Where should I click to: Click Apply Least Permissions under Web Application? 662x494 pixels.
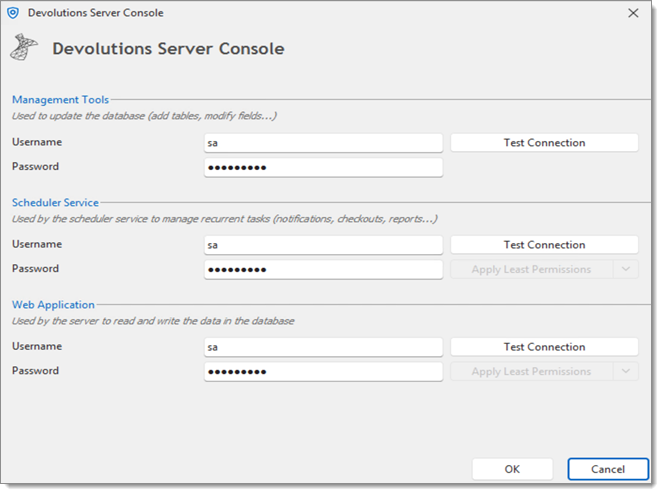pyautogui.click(x=532, y=372)
